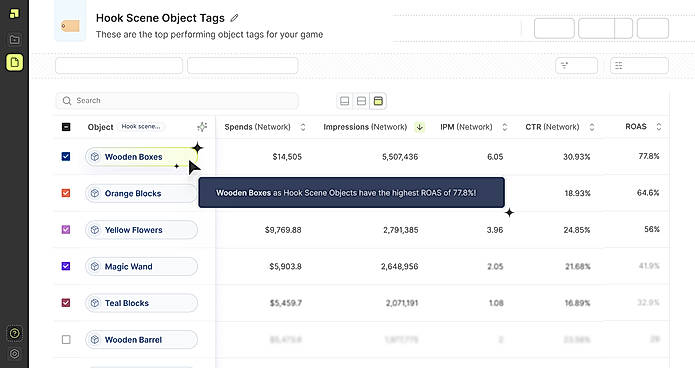Open the folder icon in sidebar
The width and height of the screenshot is (695, 368).
14,39
